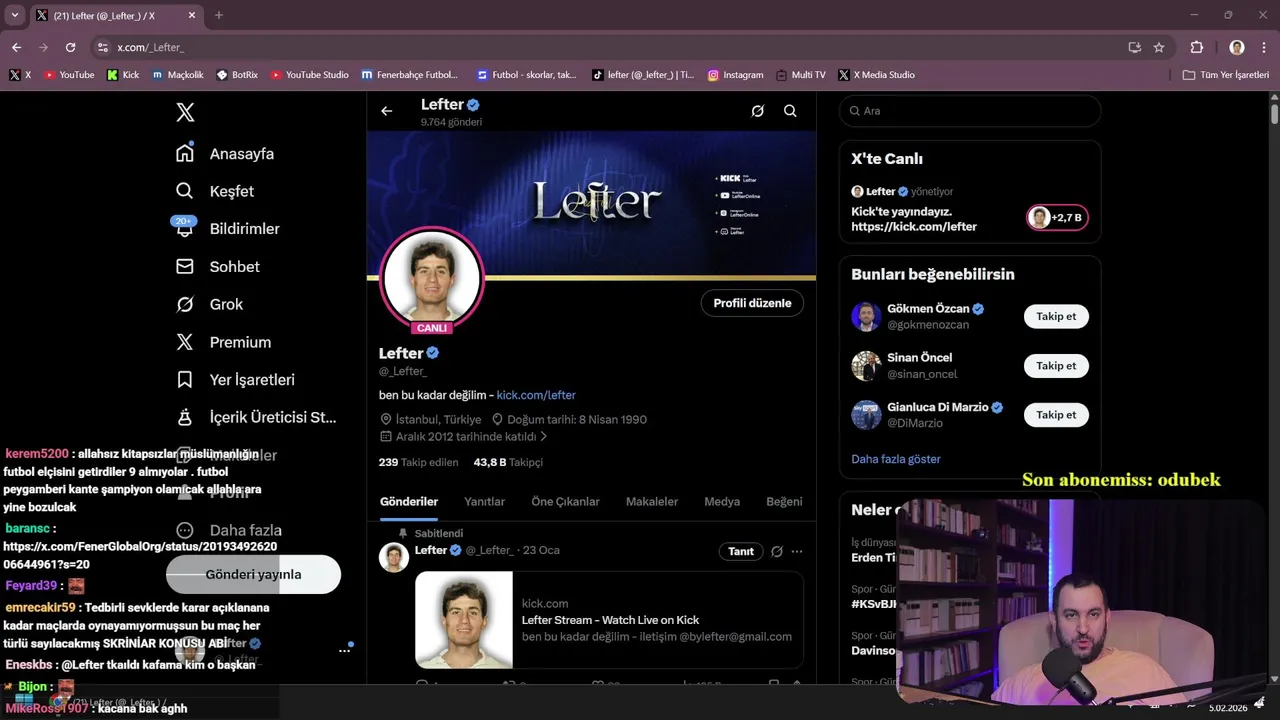The height and width of the screenshot is (720, 1280).
Task: Switch to the Makaleler tab
Action: [652, 502]
